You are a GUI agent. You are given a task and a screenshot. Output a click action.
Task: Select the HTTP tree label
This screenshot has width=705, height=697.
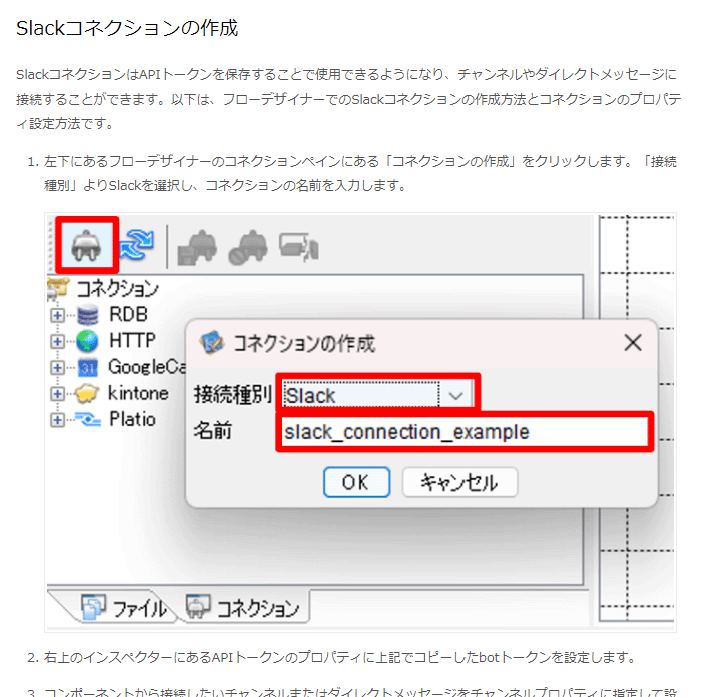pos(132,340)
